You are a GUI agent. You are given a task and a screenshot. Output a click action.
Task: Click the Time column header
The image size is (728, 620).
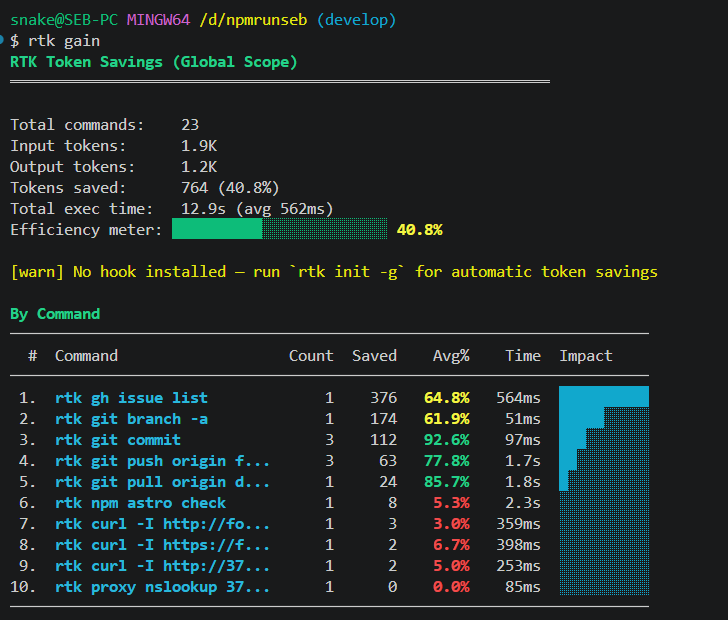[523, 356]
